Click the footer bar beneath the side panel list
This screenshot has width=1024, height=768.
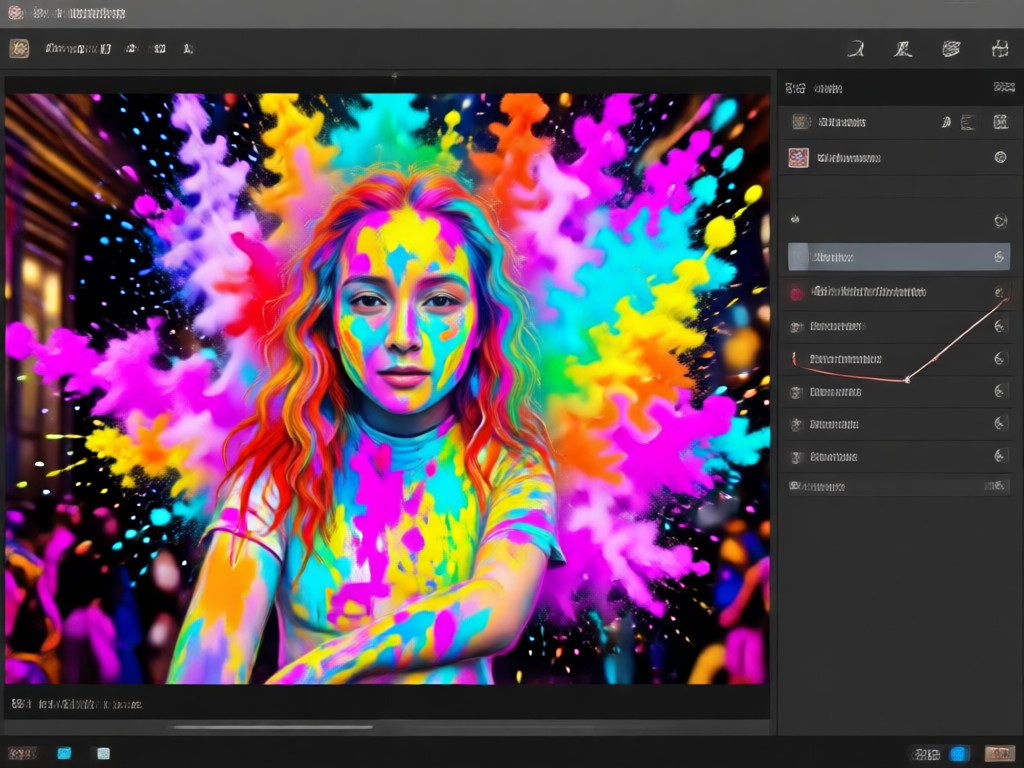[x=899, y=487]
